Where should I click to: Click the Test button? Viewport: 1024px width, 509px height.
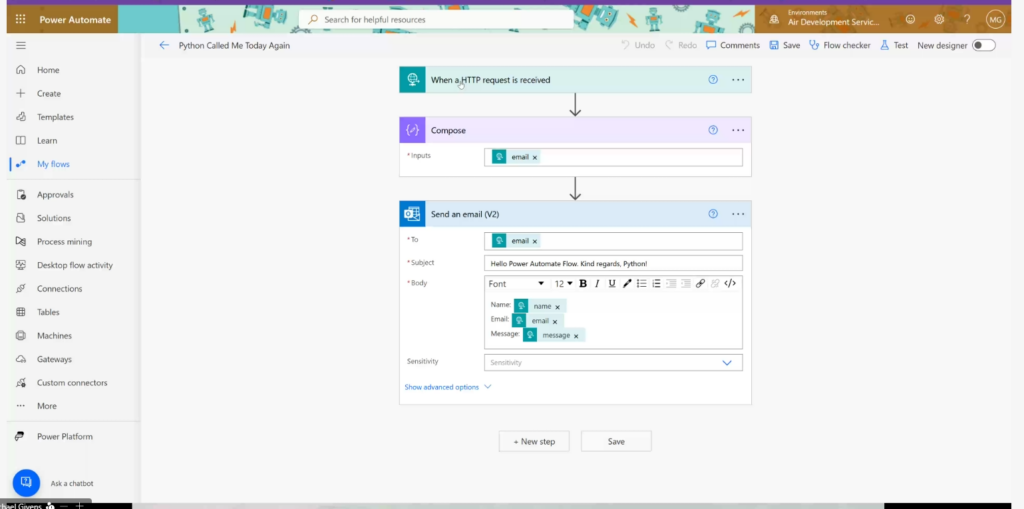coord(894,45)
